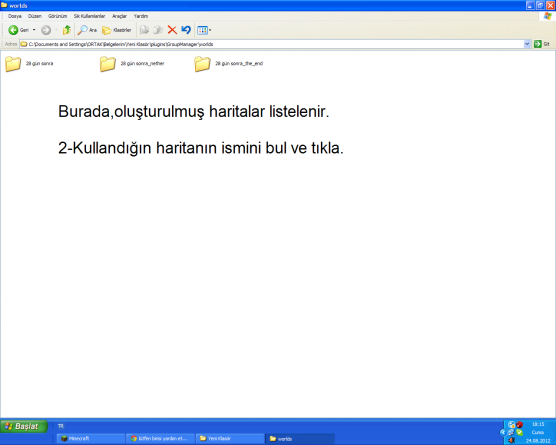The width and height of the screenshot is (556, 445).
Task: Open the Sık Kullanılanlar menu
Action: click(89, 16)
